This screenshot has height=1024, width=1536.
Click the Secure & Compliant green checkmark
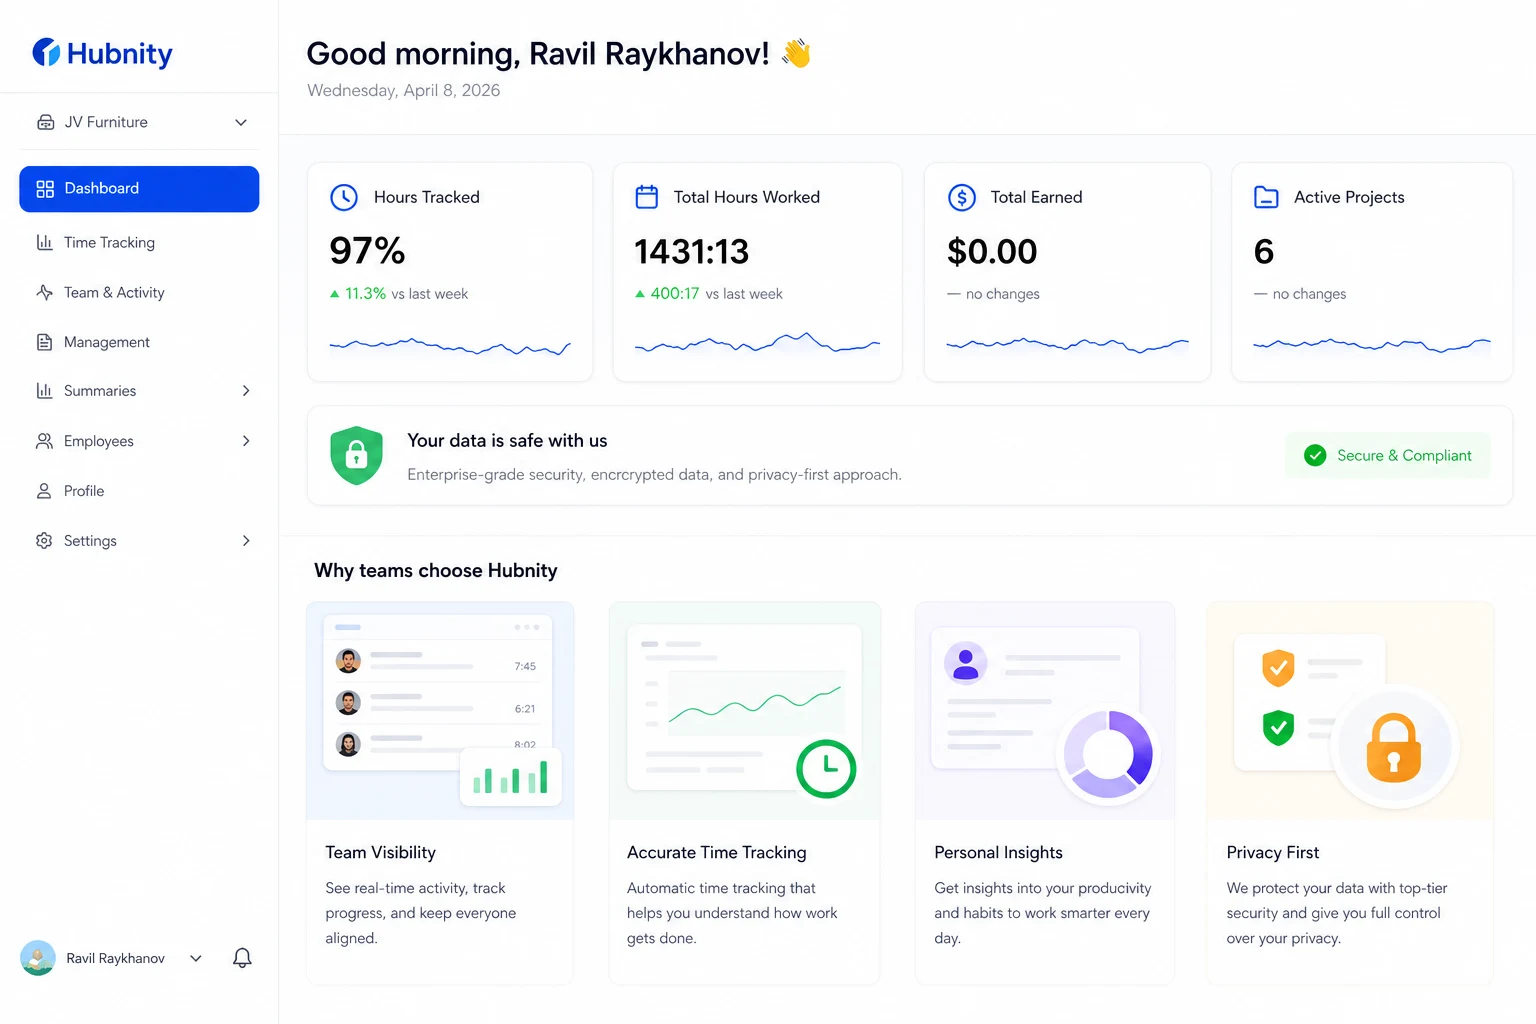click(1315, 455)
